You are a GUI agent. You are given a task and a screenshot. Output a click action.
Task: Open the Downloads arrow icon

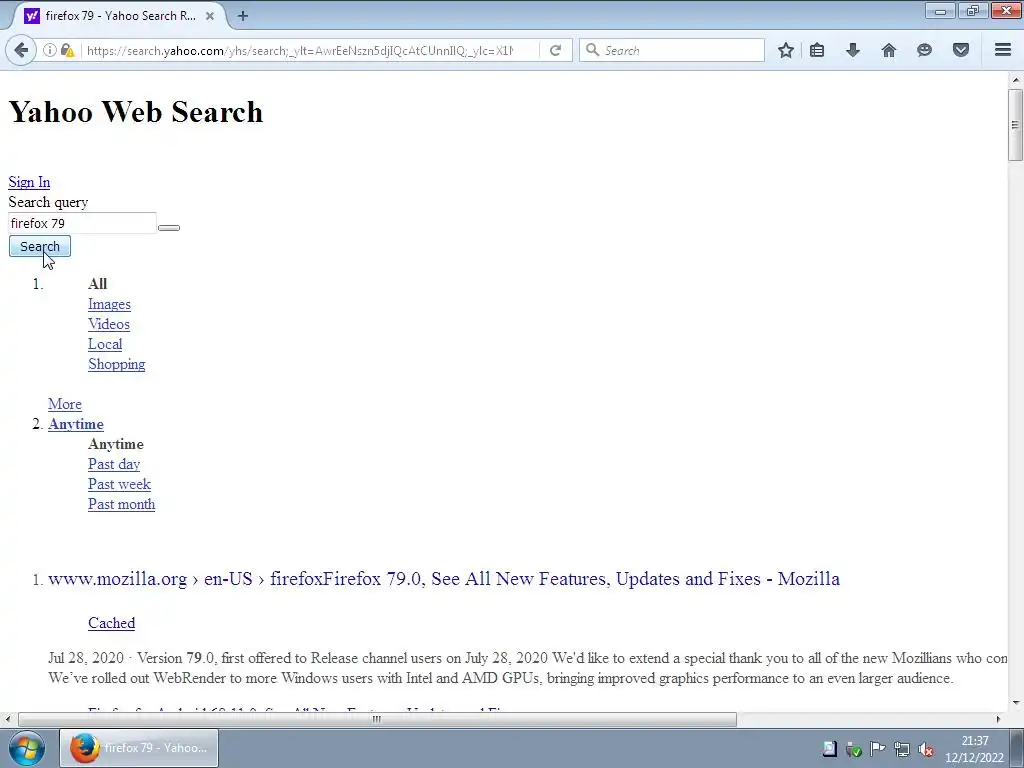click(853, 50)
